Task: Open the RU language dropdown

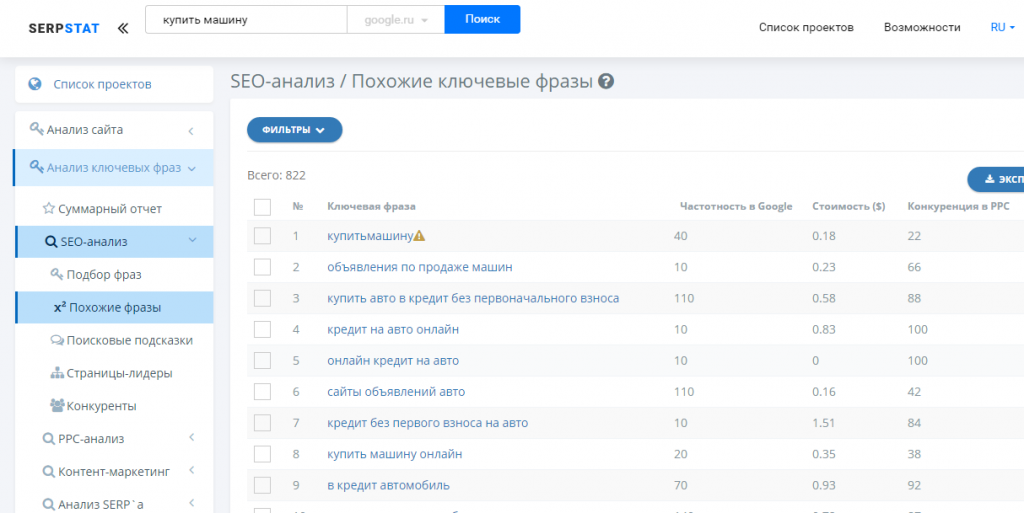Action: tap(1002, 27)
